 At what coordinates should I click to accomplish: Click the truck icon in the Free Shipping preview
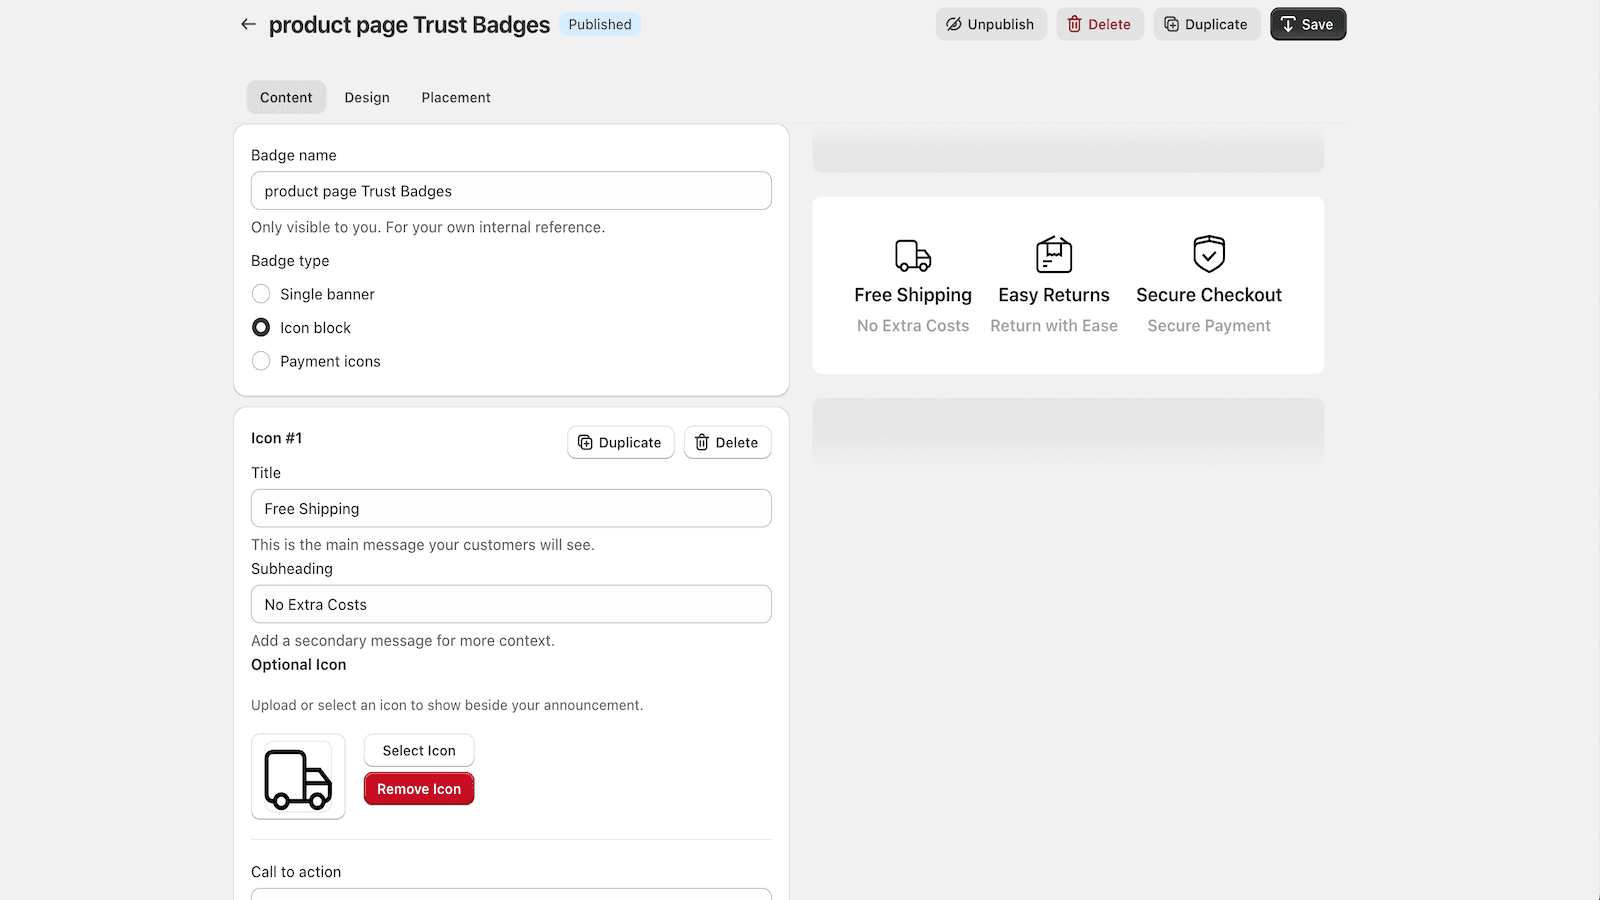[x=911, y=254]
